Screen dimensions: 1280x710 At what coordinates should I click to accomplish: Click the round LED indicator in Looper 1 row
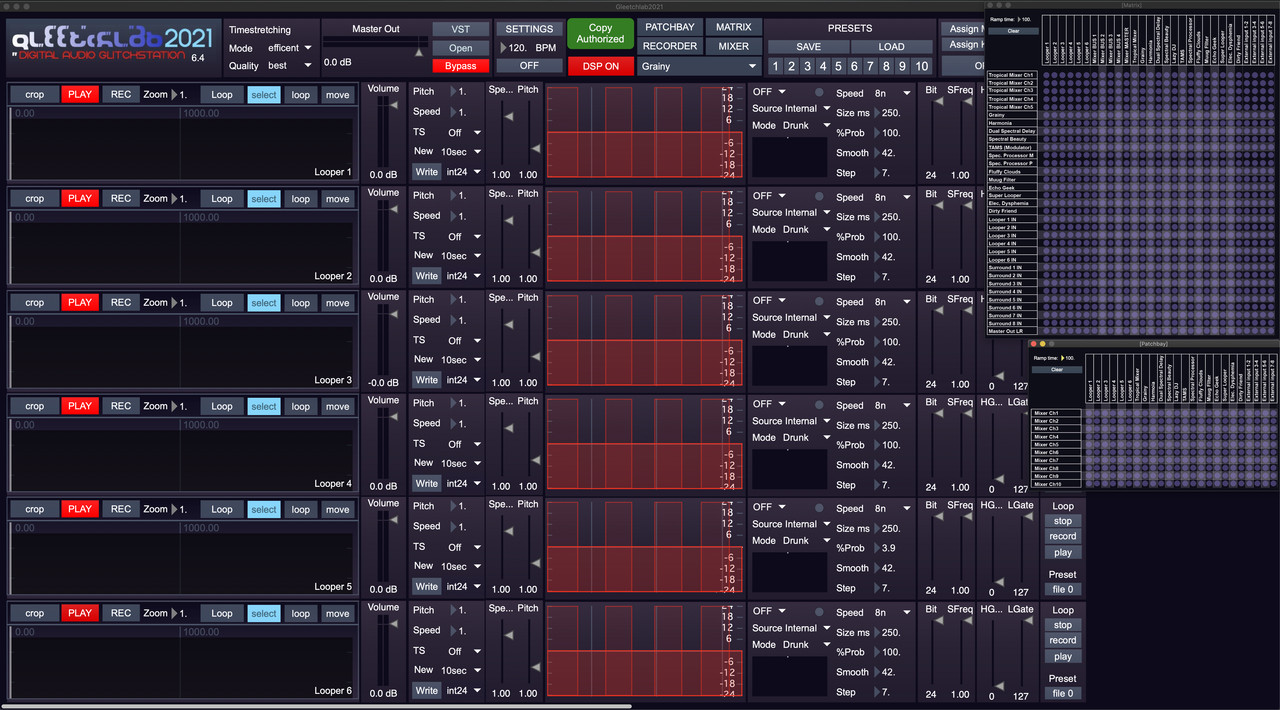(819, 92)
